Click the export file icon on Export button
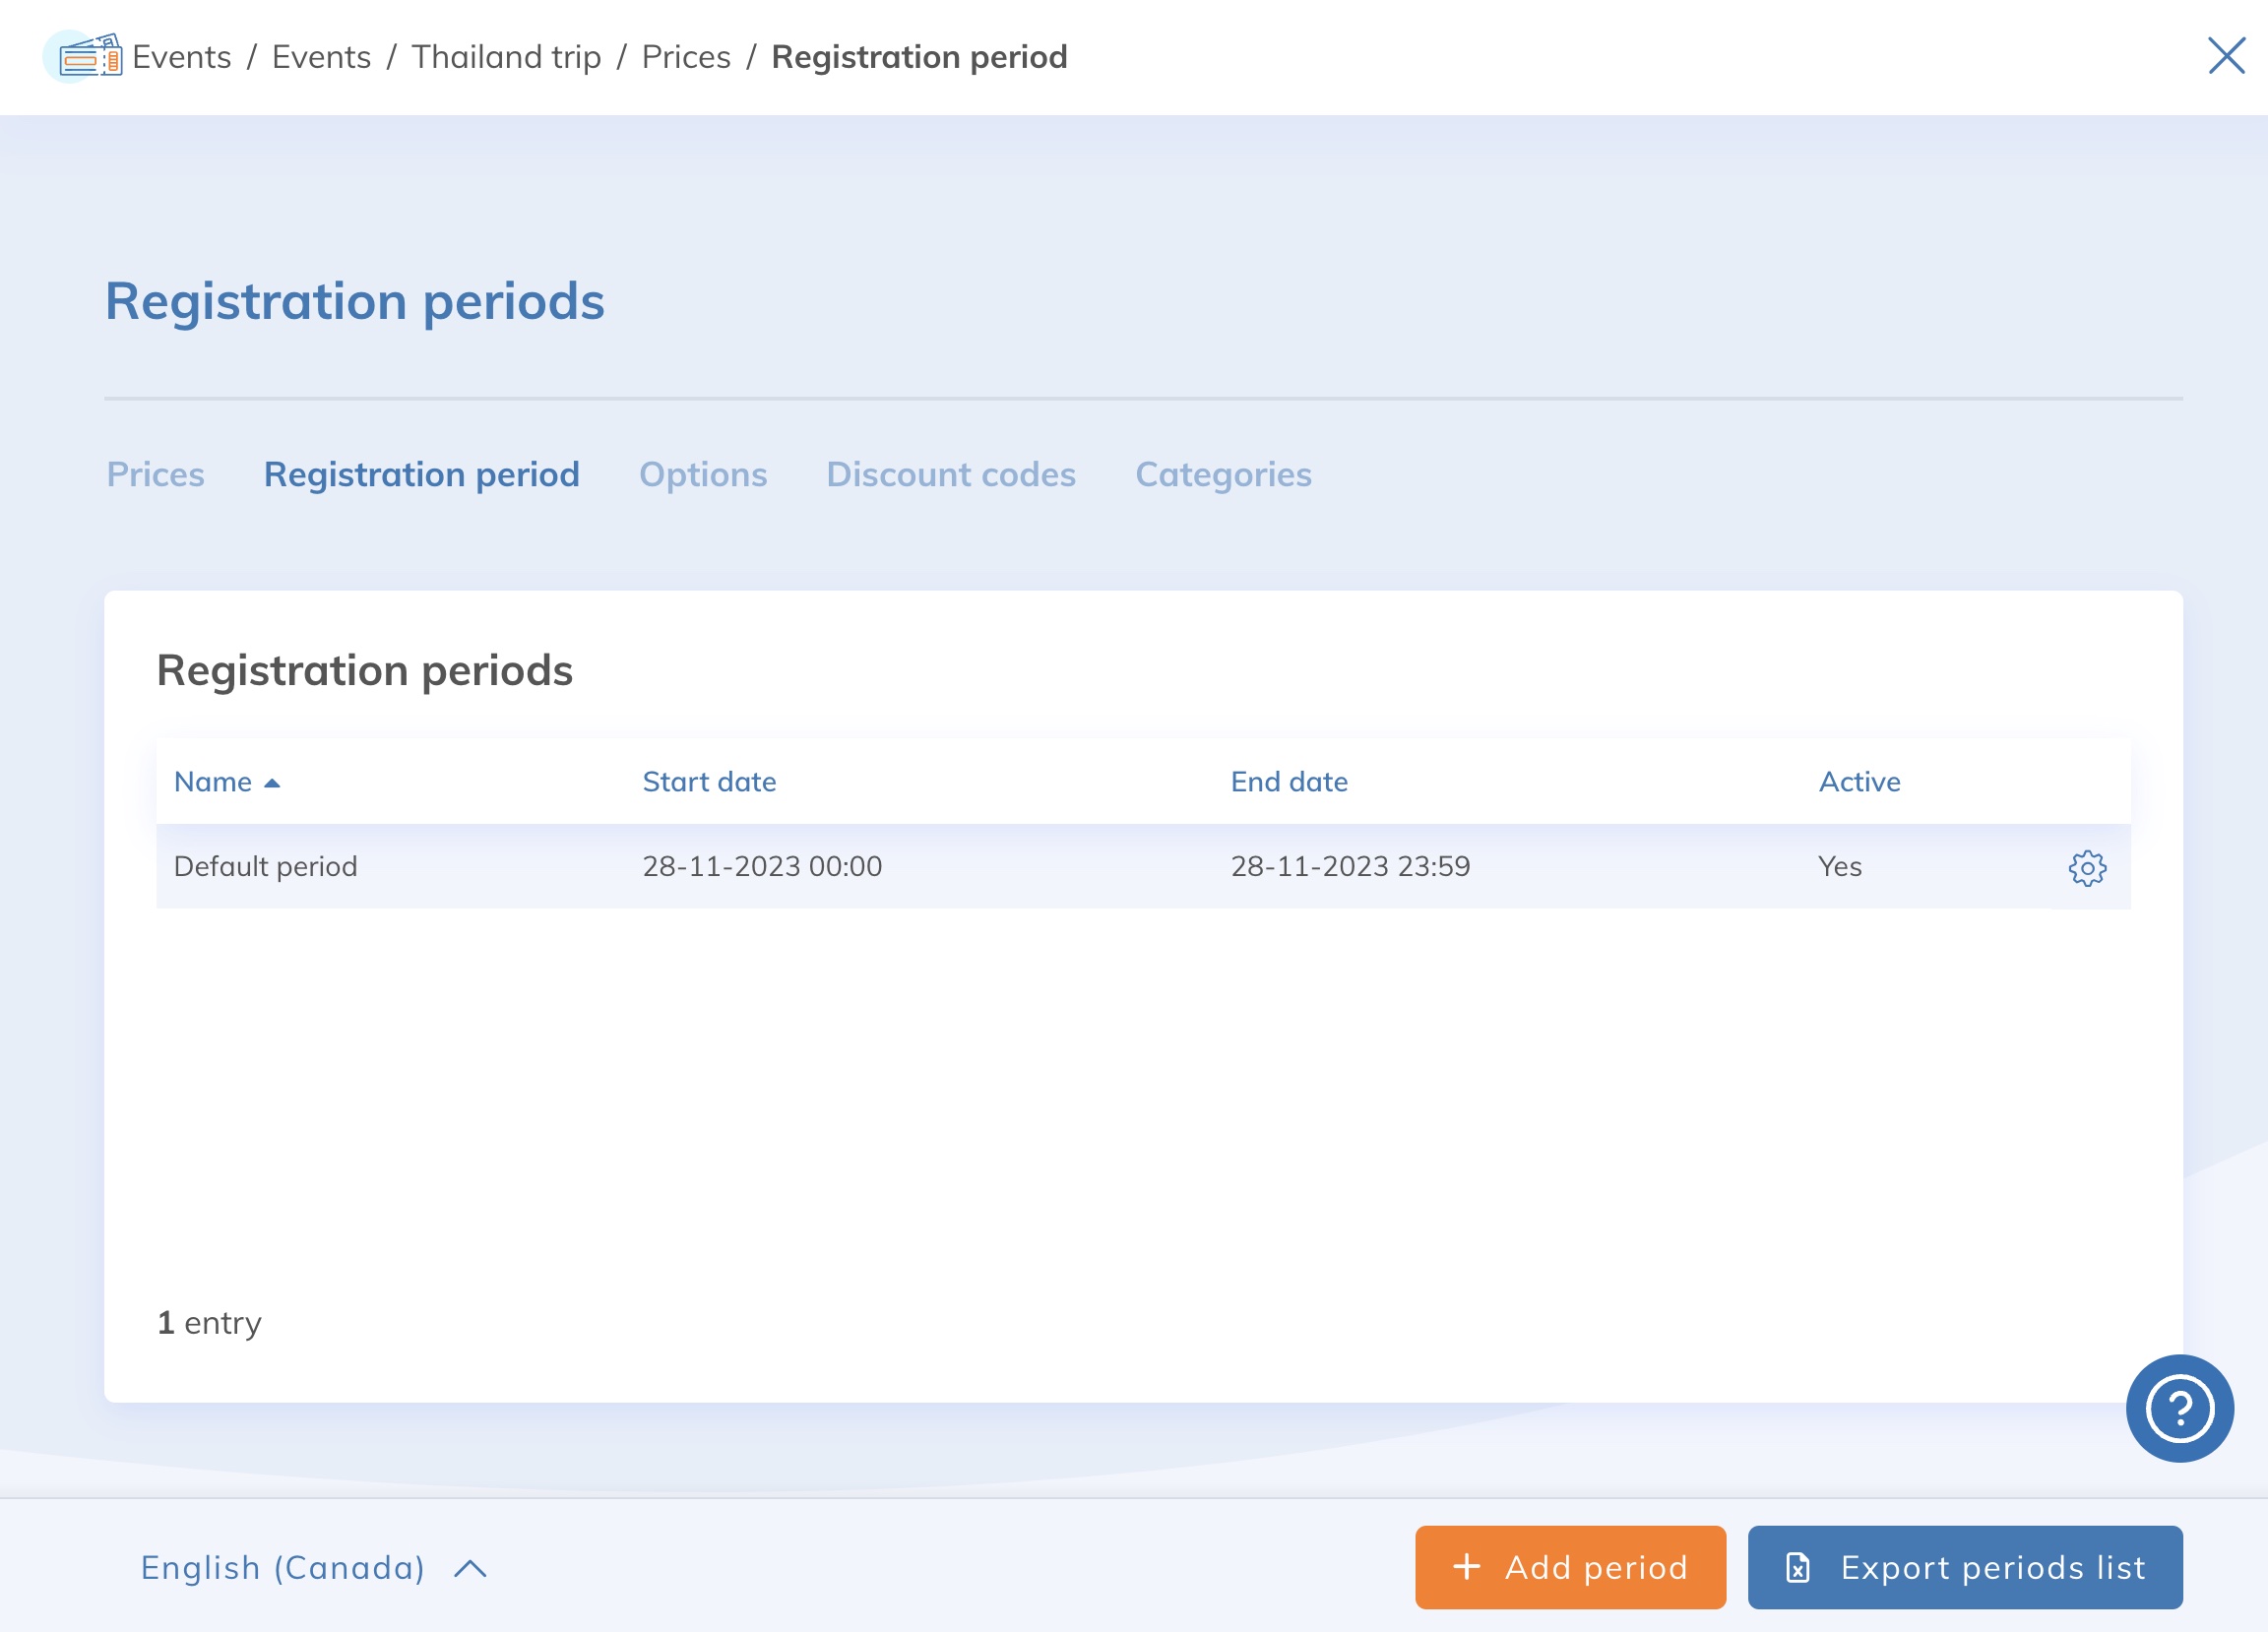Screen dimensions: 2268x1632 click(x=1797, y=1567)
